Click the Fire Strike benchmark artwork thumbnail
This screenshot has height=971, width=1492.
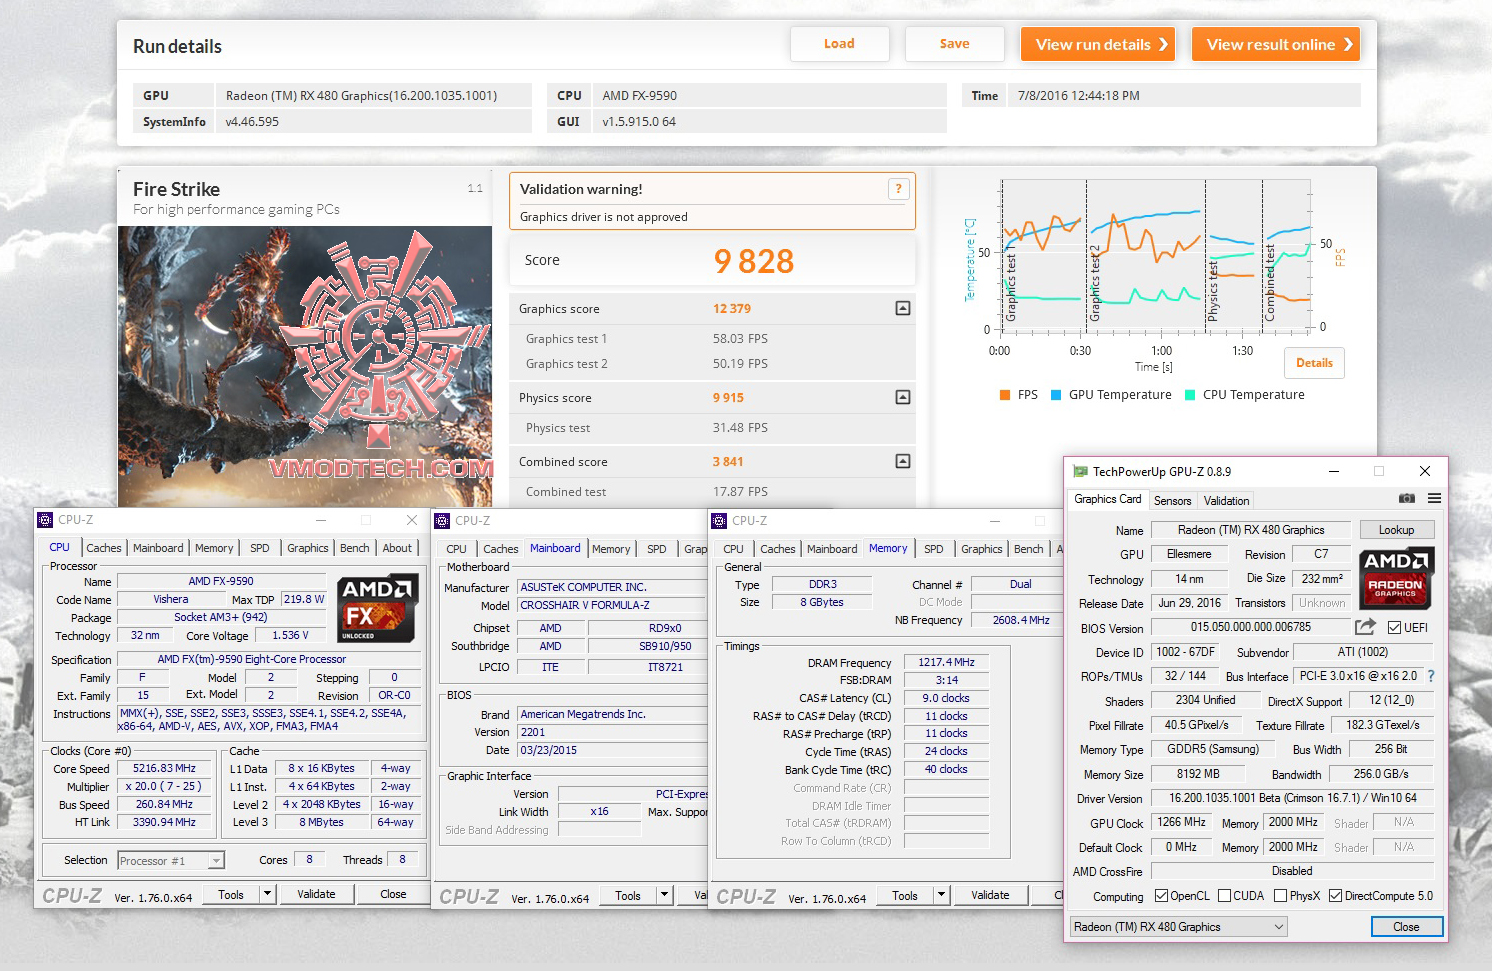point(305,366)
